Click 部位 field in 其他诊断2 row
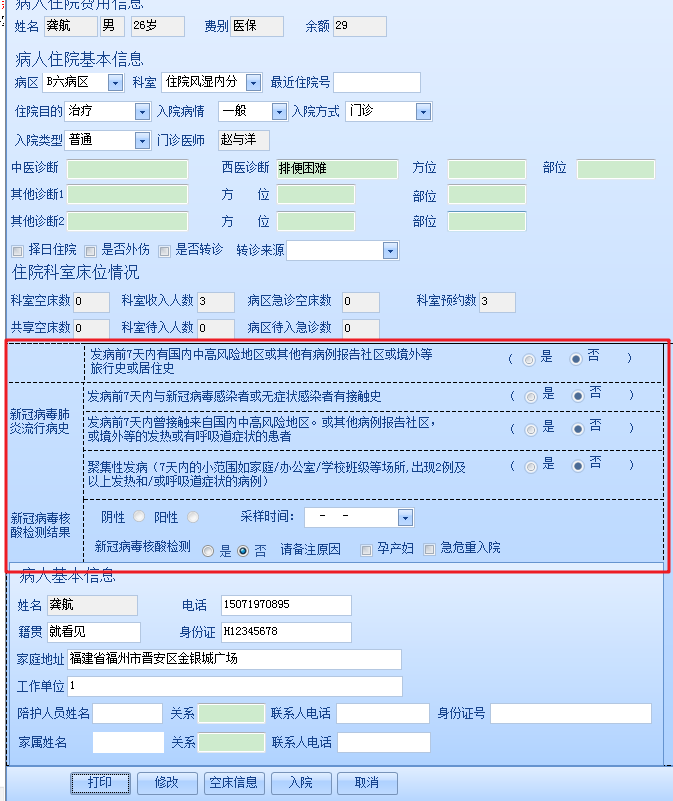The height and width of the screenshot is (801, 673). click(x=487, y=222)
